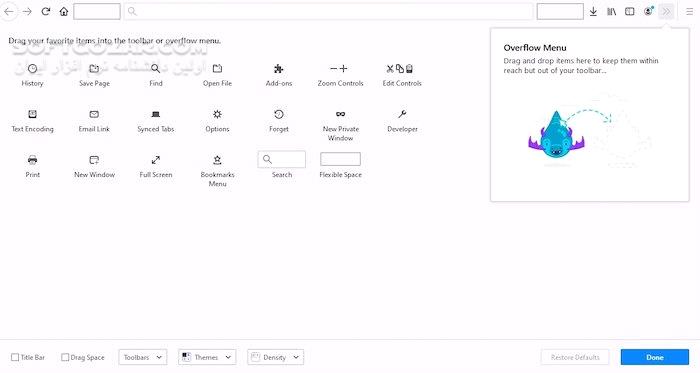Image resolution: width=700 pixels, height=373 pixels.
Task: Open the hamburger application menu
Action: (690, 12)
